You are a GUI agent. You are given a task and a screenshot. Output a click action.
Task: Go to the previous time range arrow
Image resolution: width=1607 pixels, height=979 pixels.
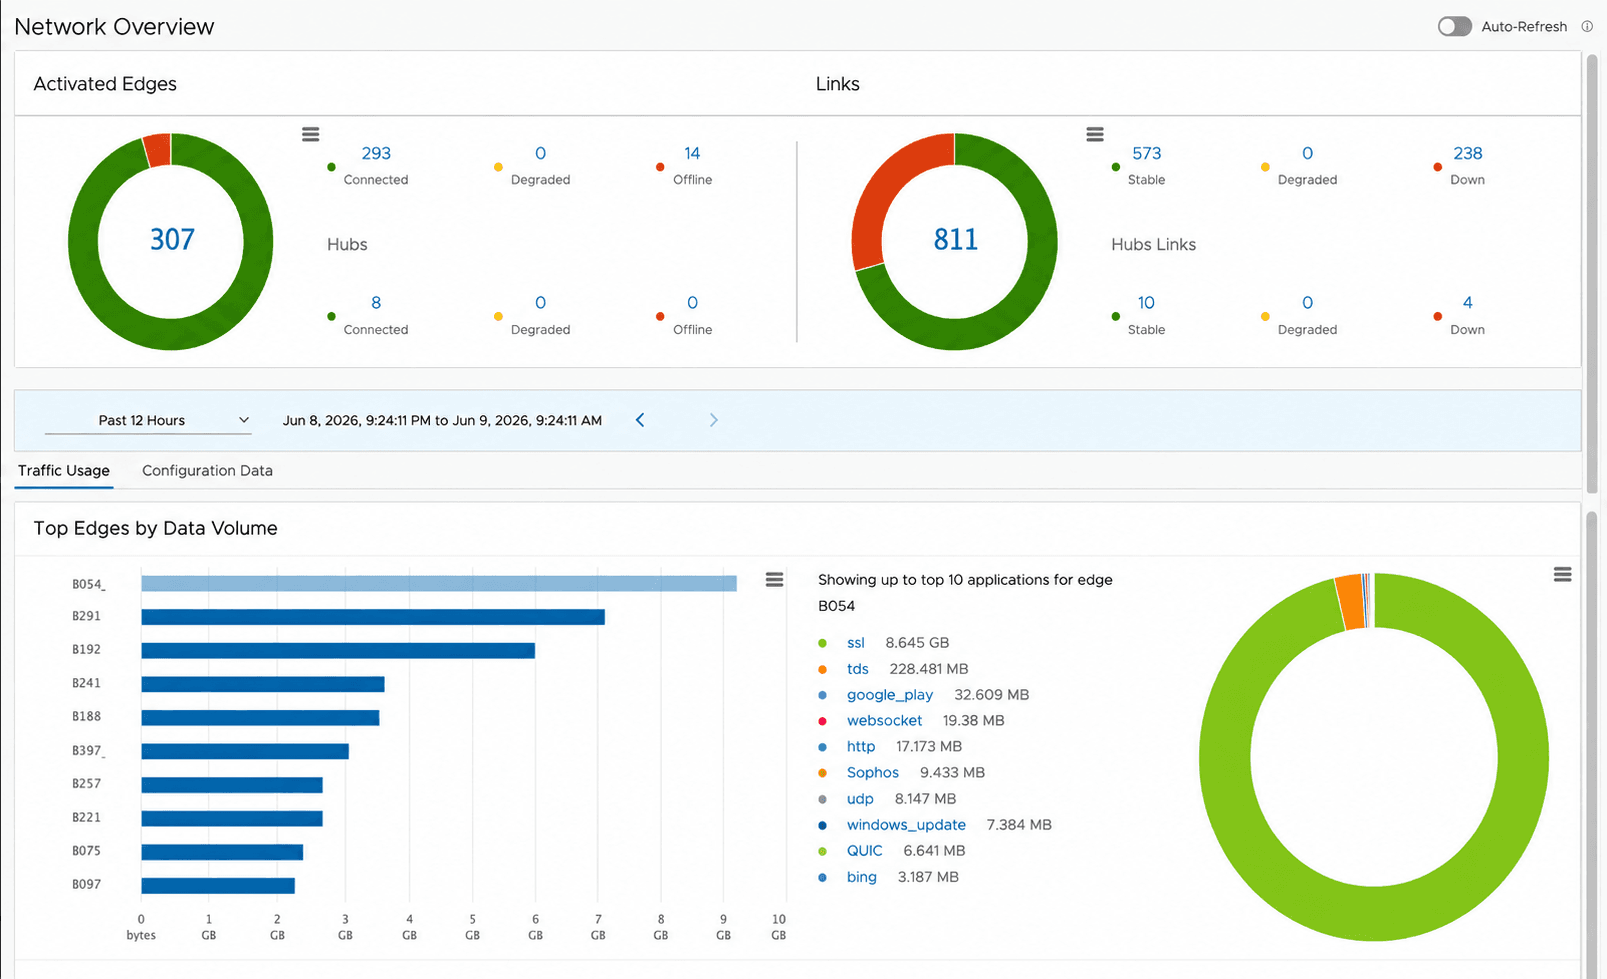(x=640, y=420)
